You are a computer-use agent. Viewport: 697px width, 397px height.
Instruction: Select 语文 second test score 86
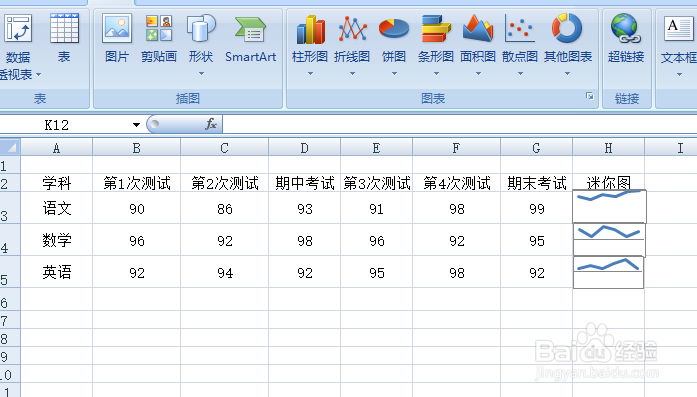tap(224, 208)
